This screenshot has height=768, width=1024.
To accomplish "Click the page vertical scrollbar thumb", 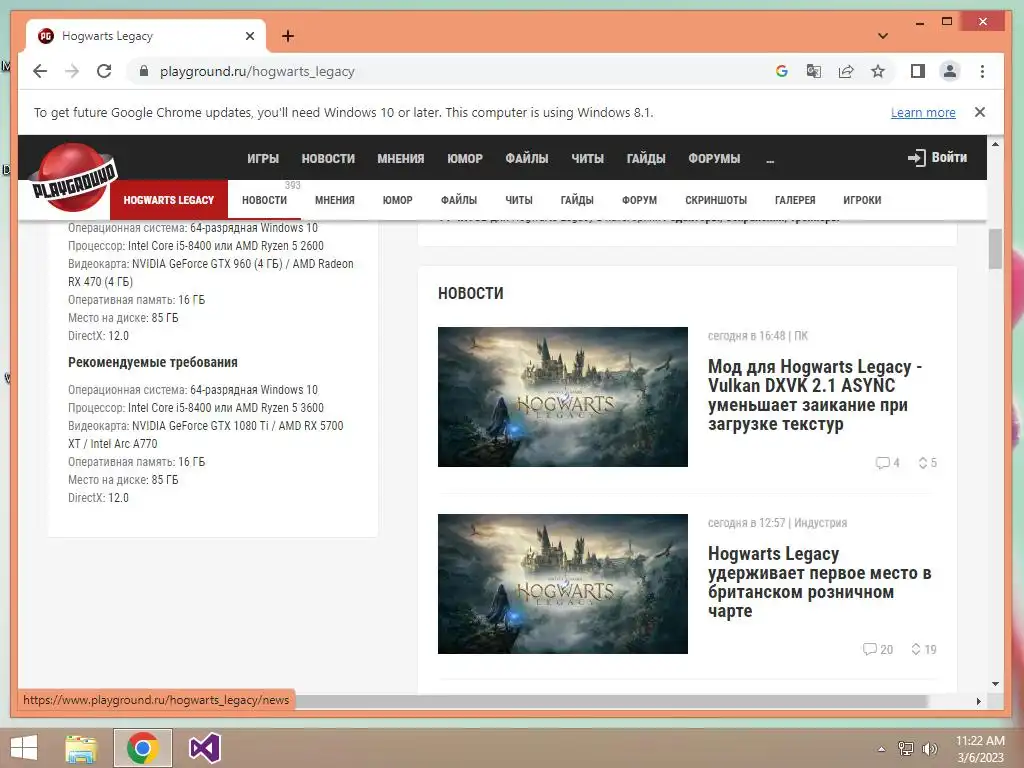I will coord(995,249).
